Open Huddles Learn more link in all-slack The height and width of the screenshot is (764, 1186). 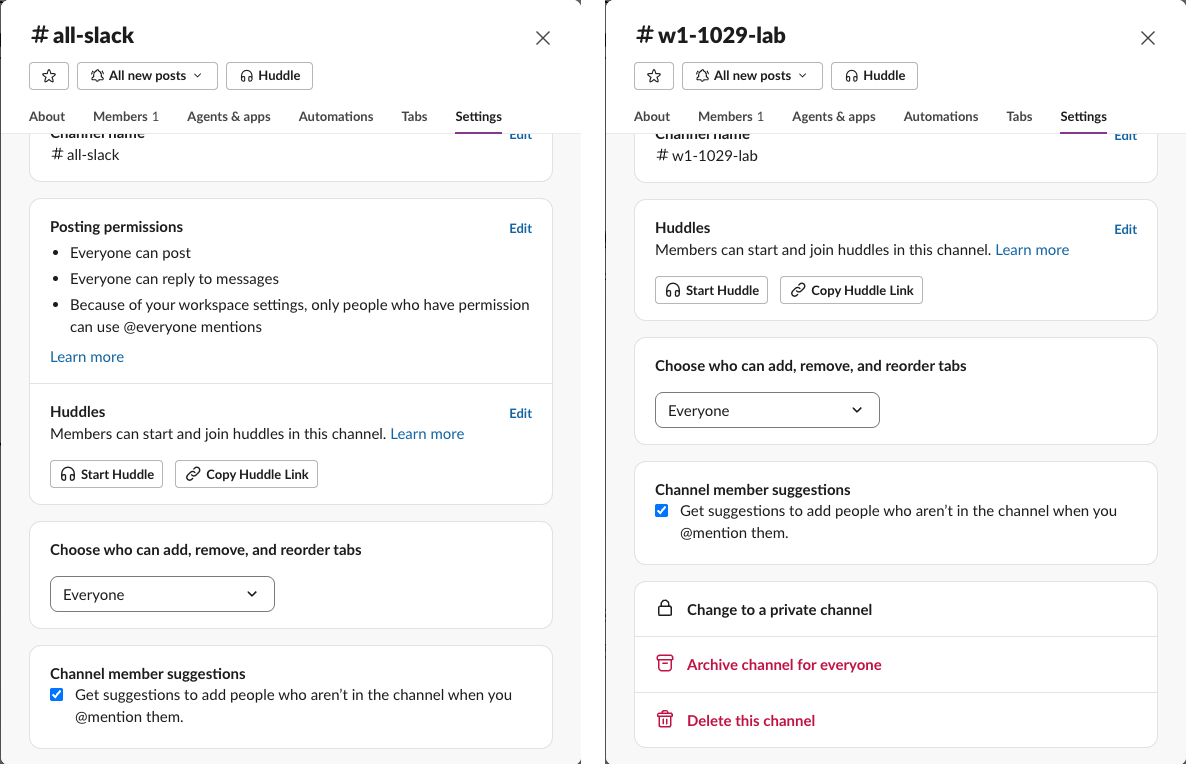coord(427,434)
